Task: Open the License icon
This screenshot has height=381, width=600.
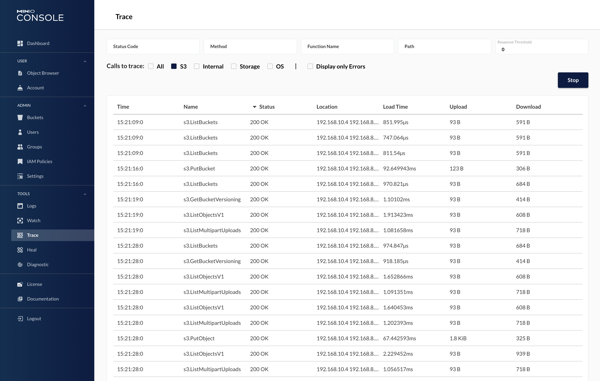Action: click(20, 284)
